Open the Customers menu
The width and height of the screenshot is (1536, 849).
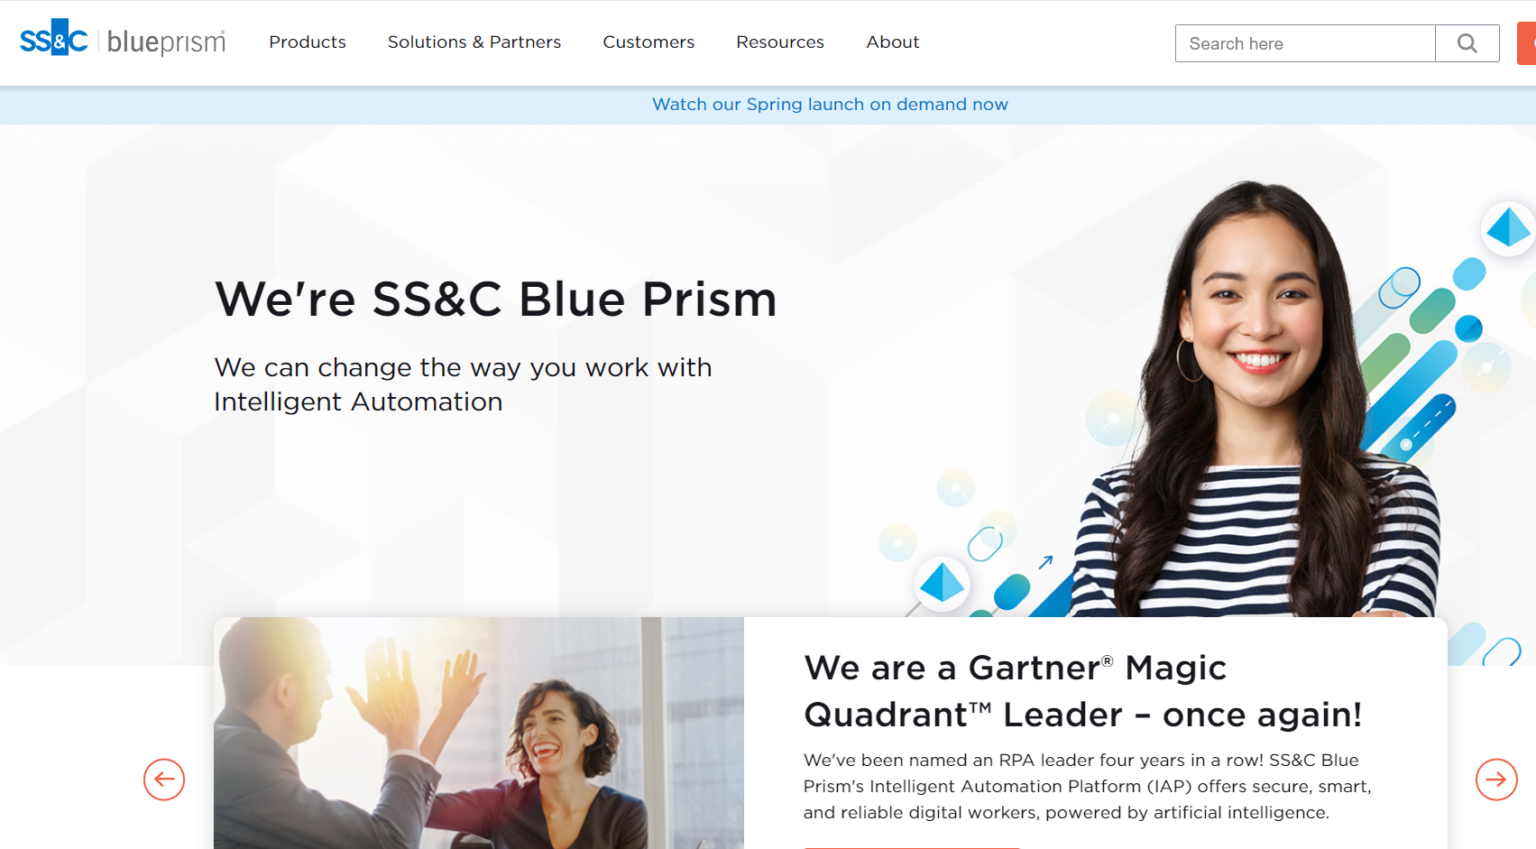coord(648,42)
